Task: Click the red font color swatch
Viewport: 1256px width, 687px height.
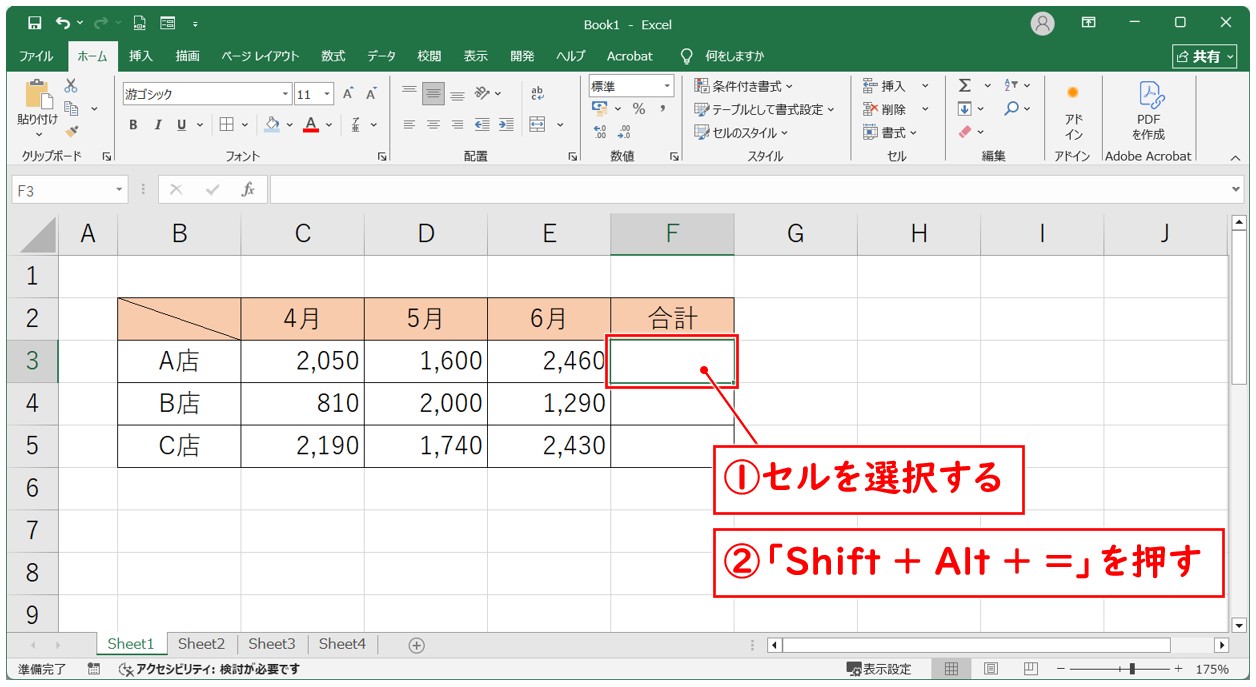Action: pyautogui.click(x=311, y=125)
